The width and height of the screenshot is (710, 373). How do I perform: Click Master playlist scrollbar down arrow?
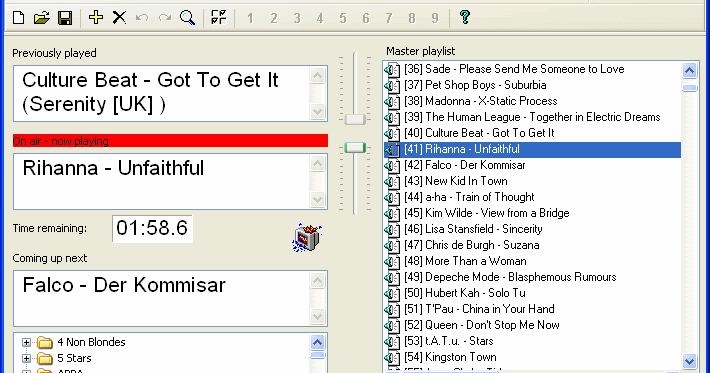tap(690, 361)
